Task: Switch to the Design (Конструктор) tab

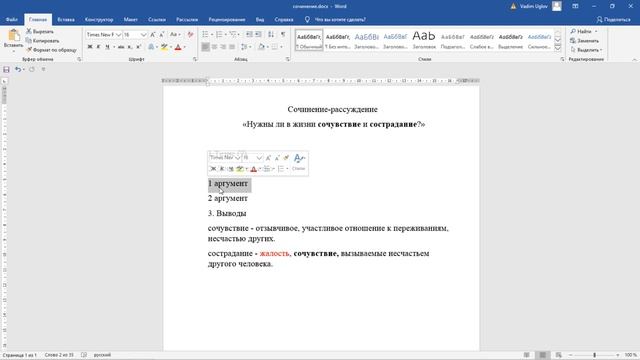Action: 99,19
